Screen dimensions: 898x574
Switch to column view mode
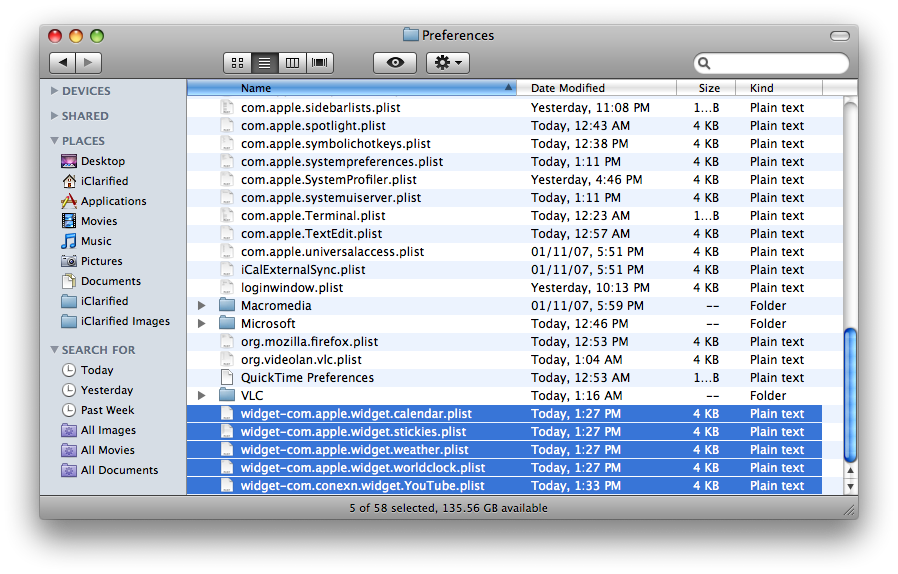[x=292, y=63]
